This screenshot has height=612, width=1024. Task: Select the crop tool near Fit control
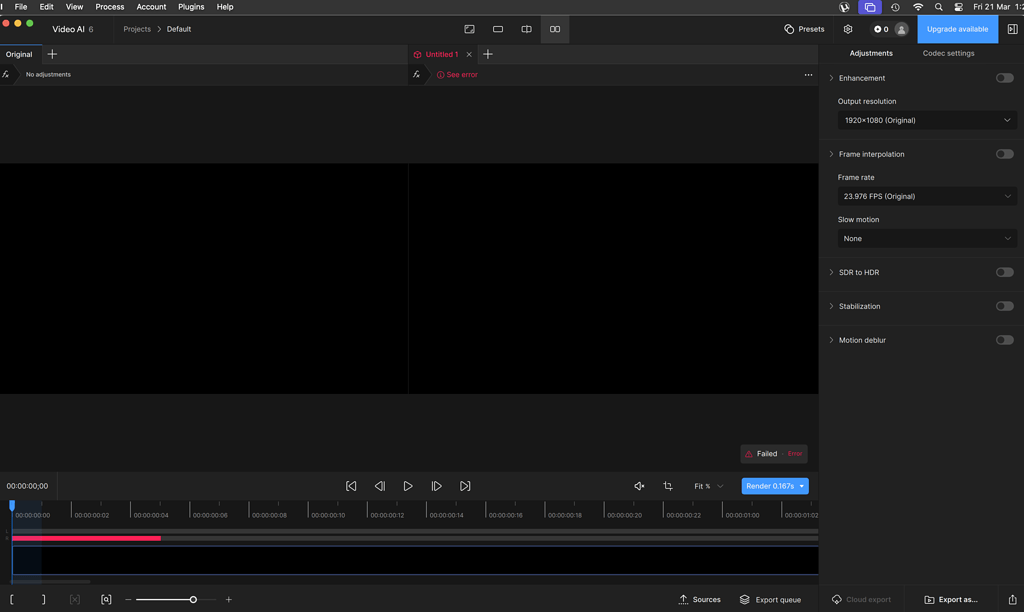(x=668, y=486)
